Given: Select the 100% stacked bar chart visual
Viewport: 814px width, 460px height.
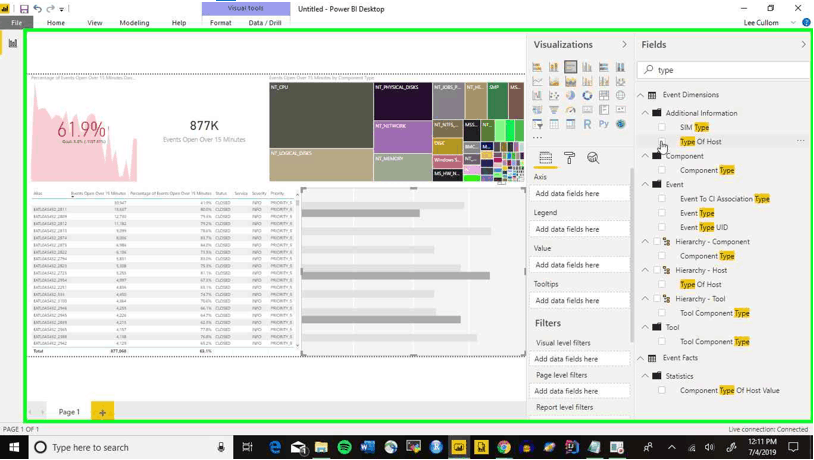Looking at the screenshot, I should (x=604, y=67).
